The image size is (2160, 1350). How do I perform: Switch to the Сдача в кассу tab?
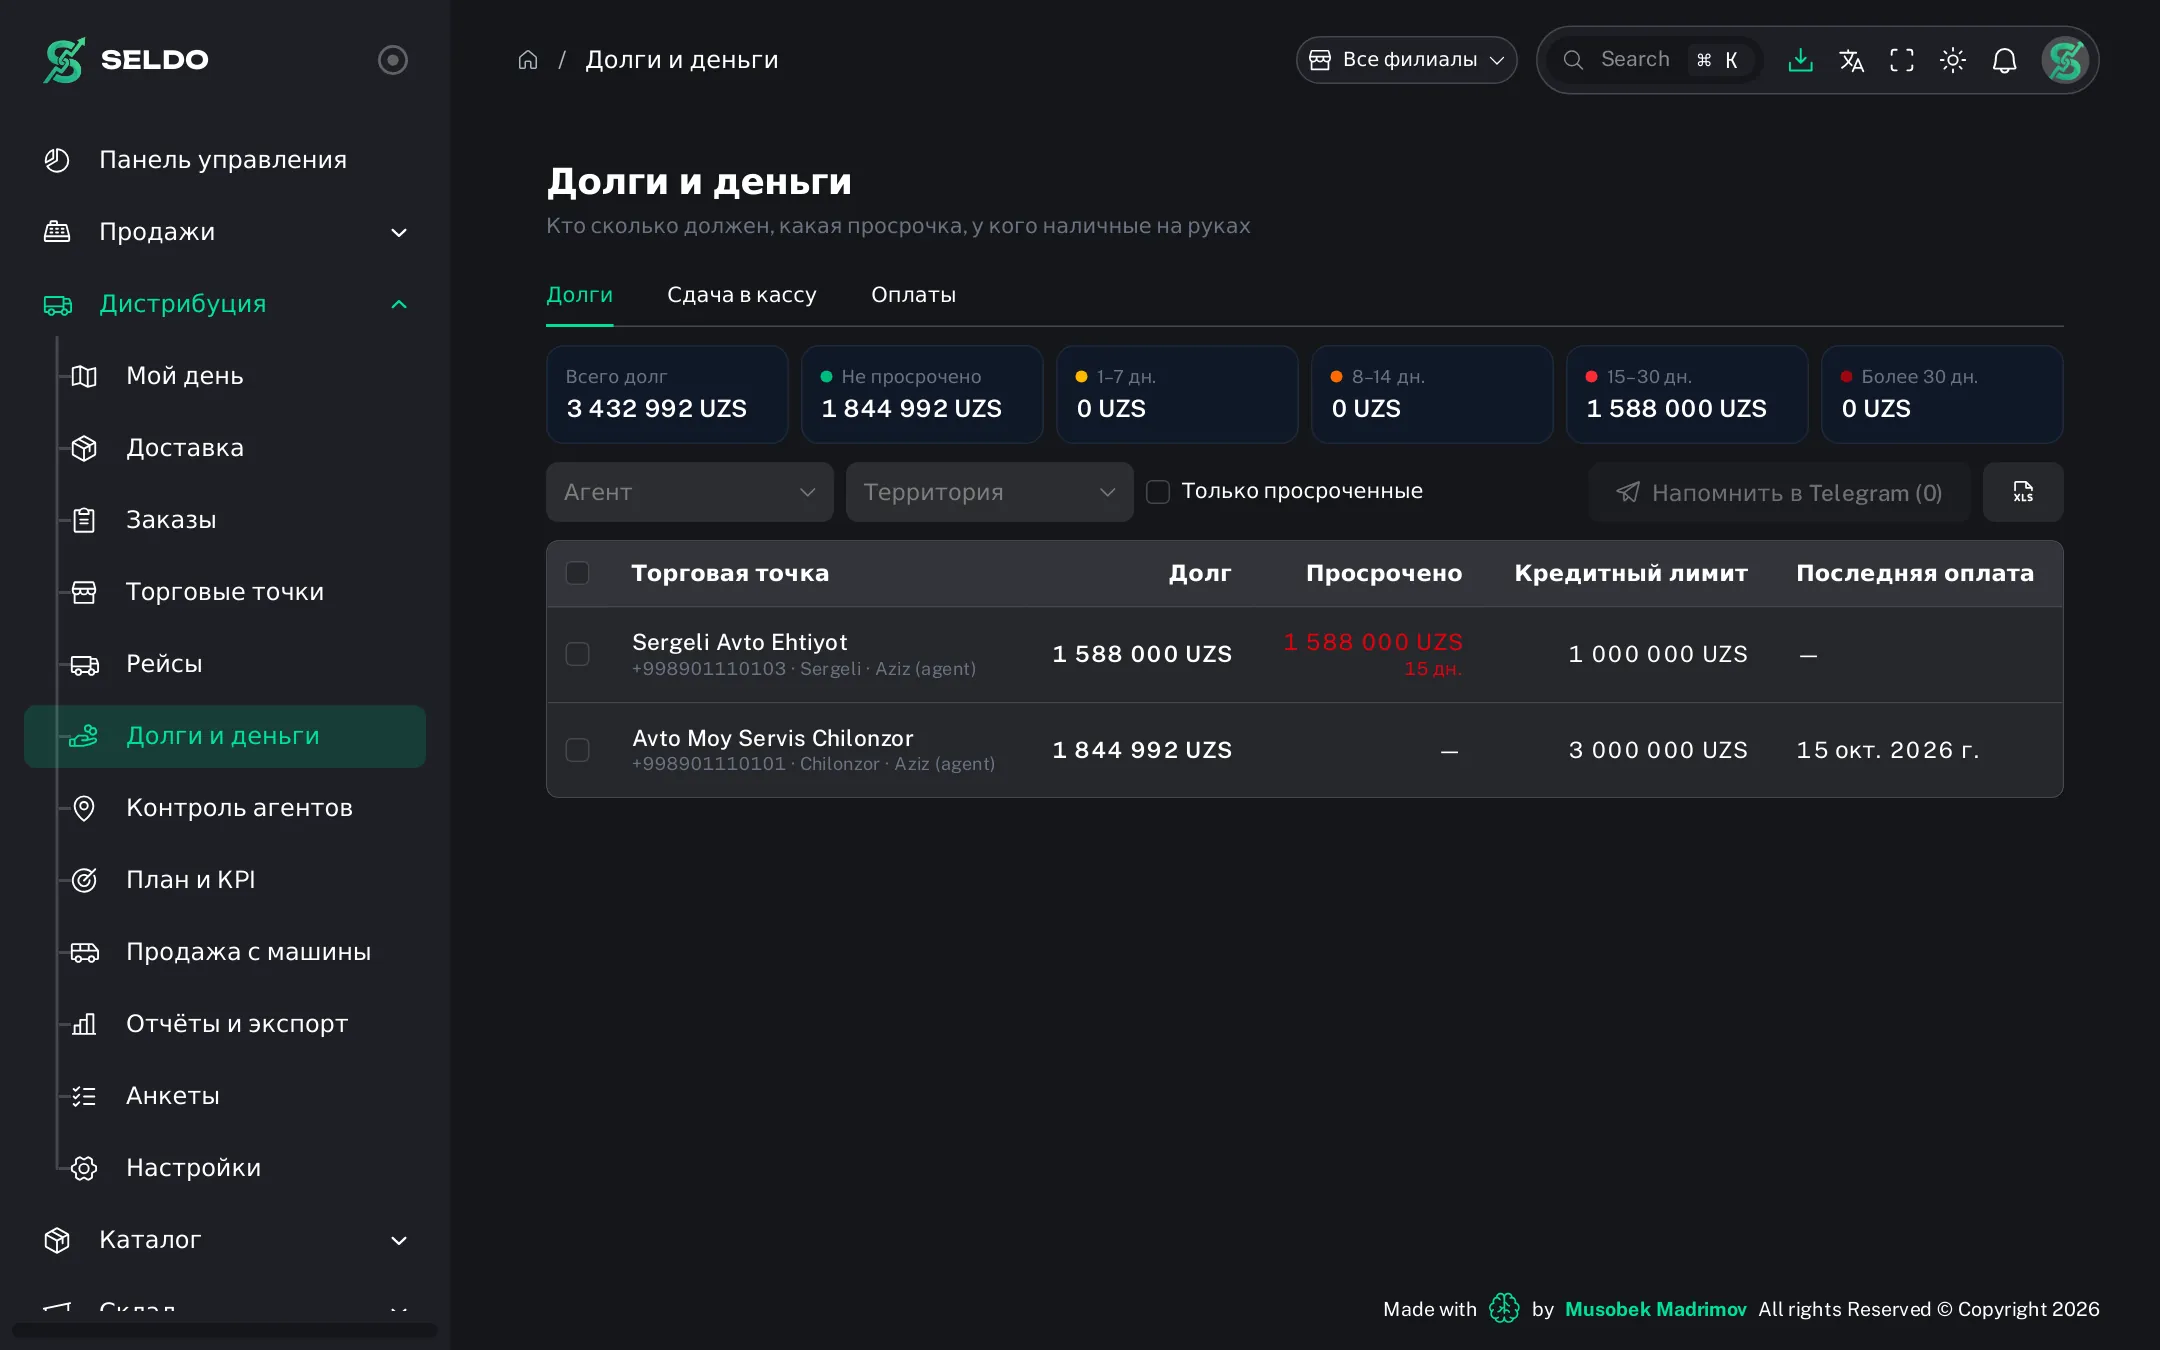(x=742, y=295)
